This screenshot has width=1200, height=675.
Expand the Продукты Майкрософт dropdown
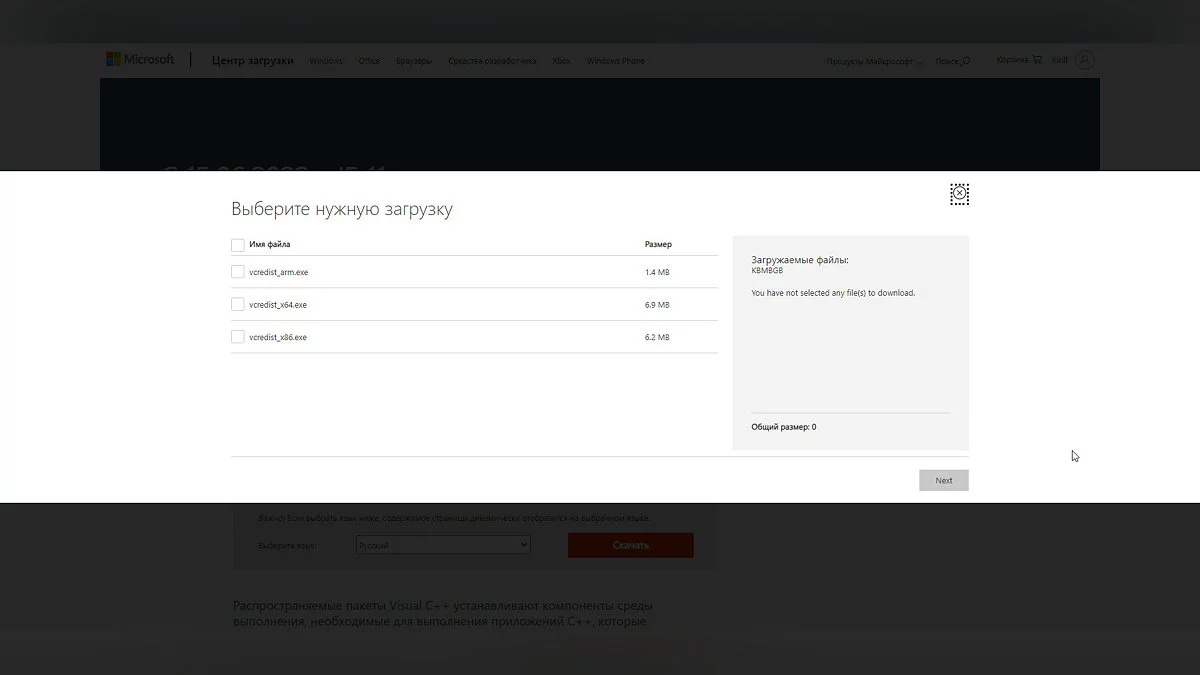click(874, 61)
